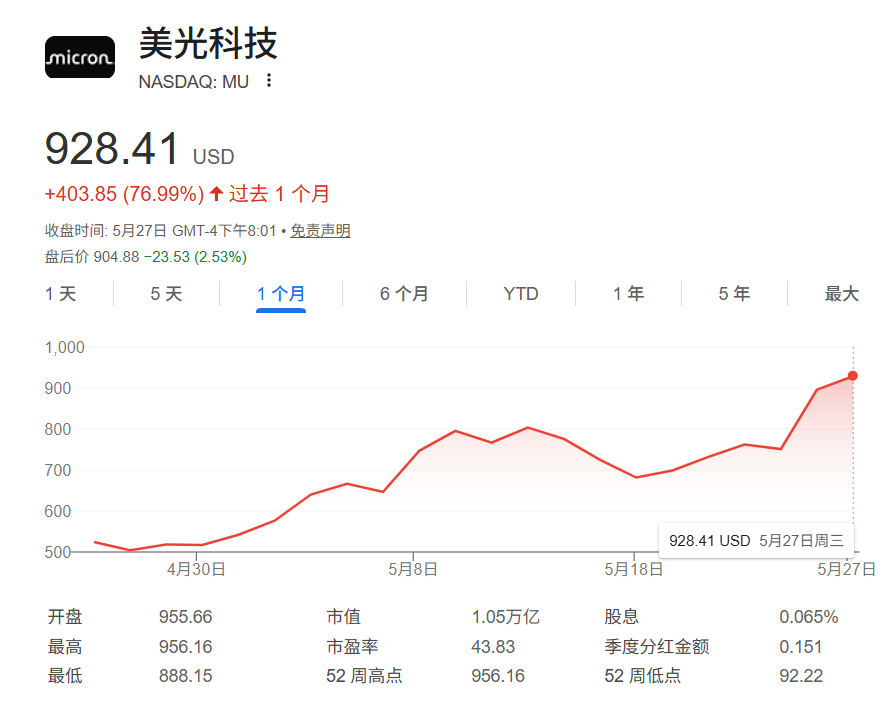Click the 美光科技 company title

click(x=208, y=43)
